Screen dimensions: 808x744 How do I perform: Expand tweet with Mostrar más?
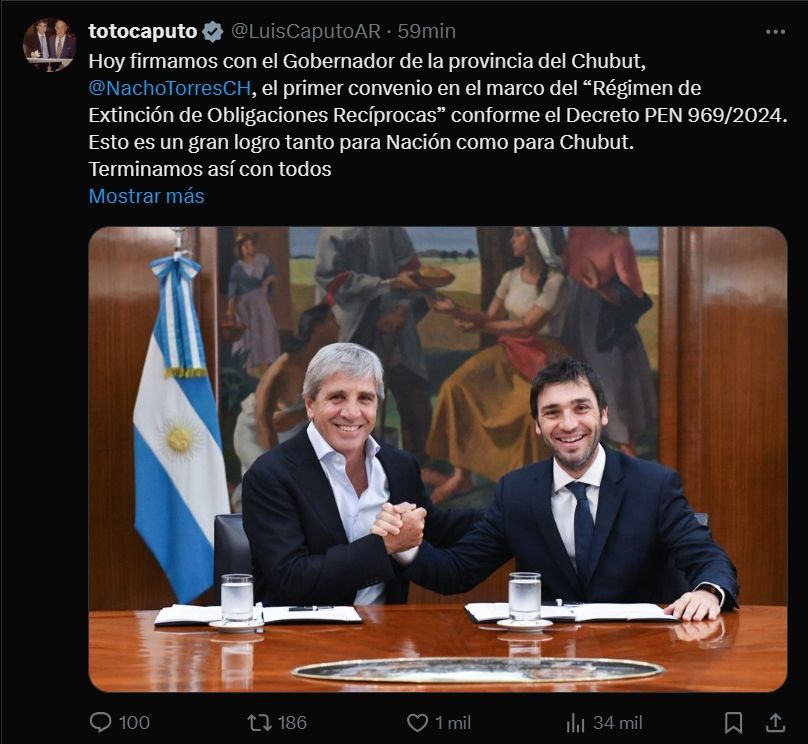coord(146,196)
